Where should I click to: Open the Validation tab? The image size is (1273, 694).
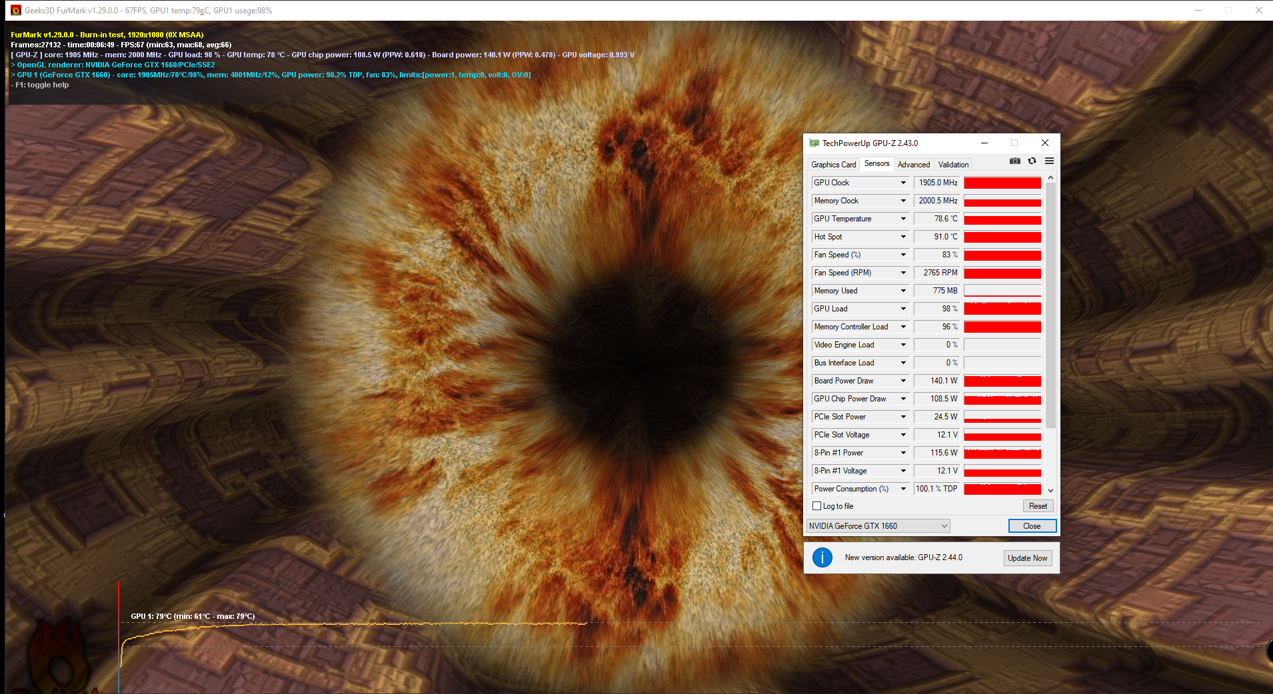click(x=953, y=165)
